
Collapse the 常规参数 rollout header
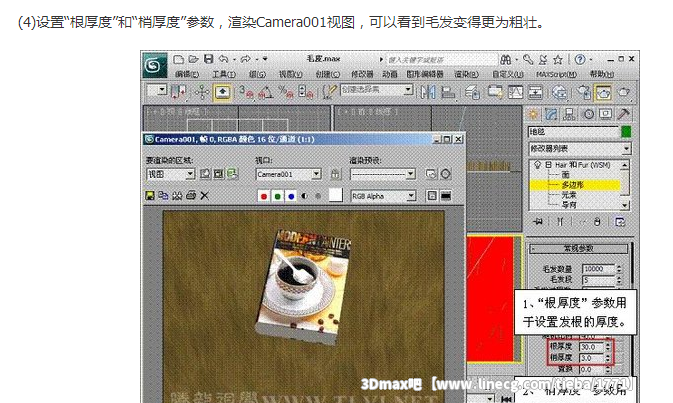tap(578, 248)
